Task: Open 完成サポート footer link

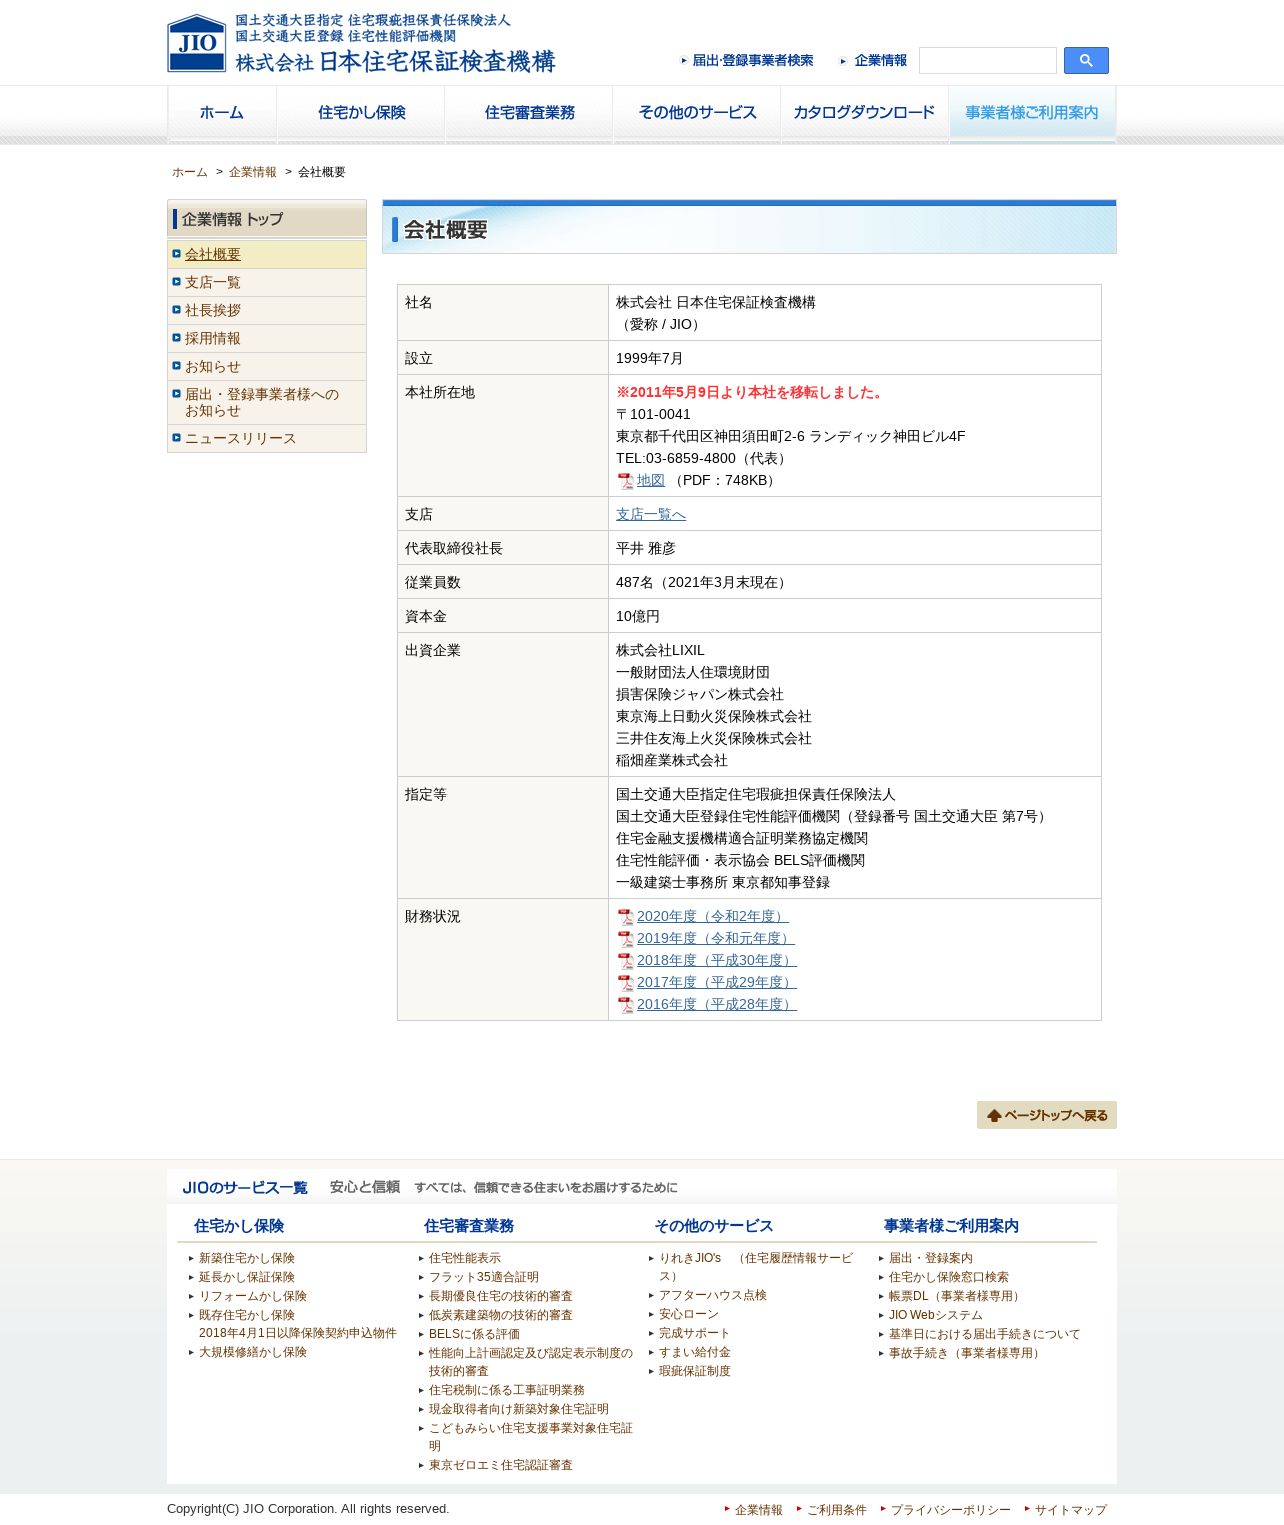Action: pos(695,1334)
